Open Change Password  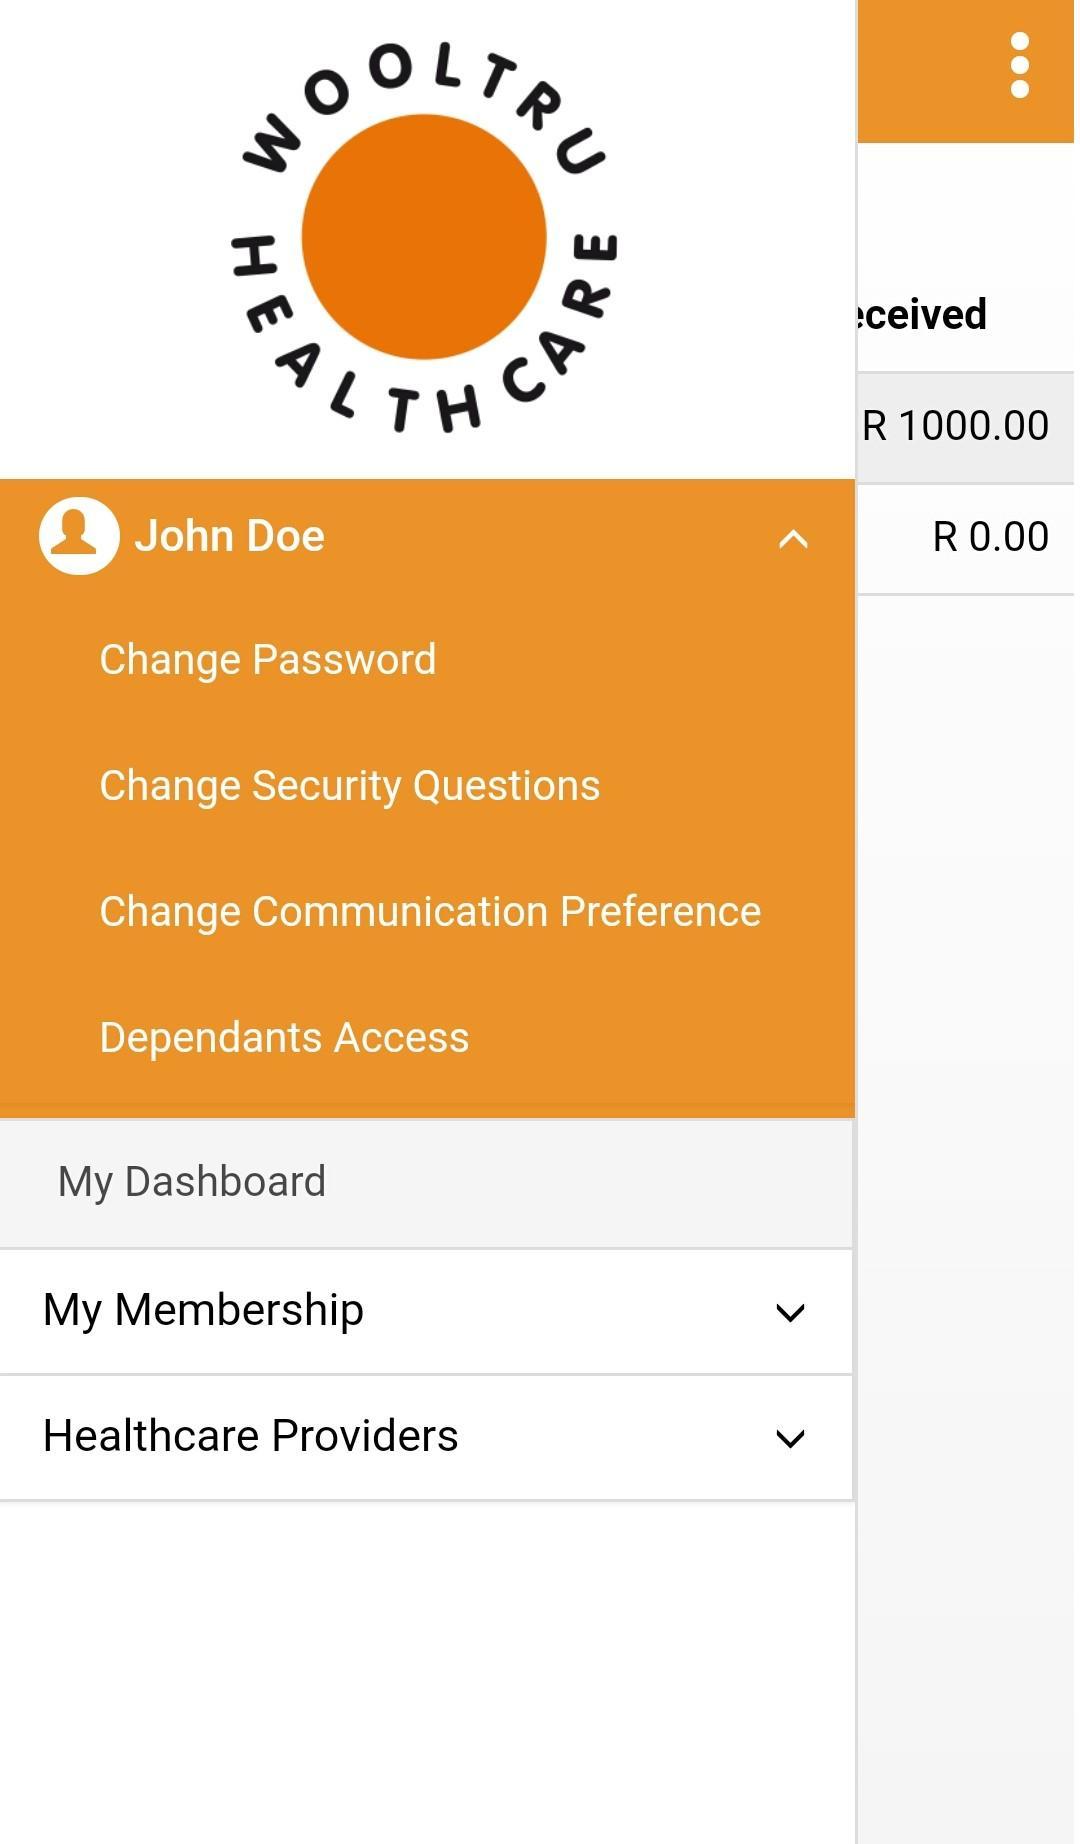coord(268,660)
